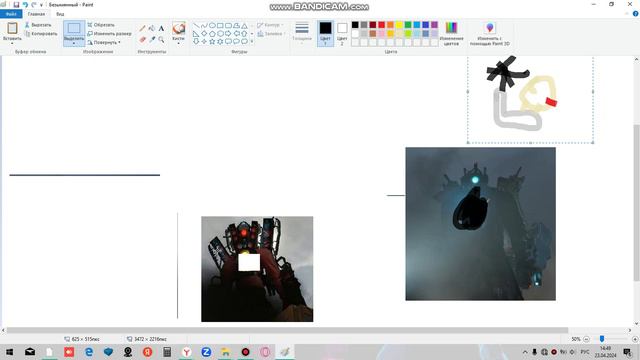Click the red robot picture on canvas
The width and height of the screenshot is (640, 360).
point(257,269)
